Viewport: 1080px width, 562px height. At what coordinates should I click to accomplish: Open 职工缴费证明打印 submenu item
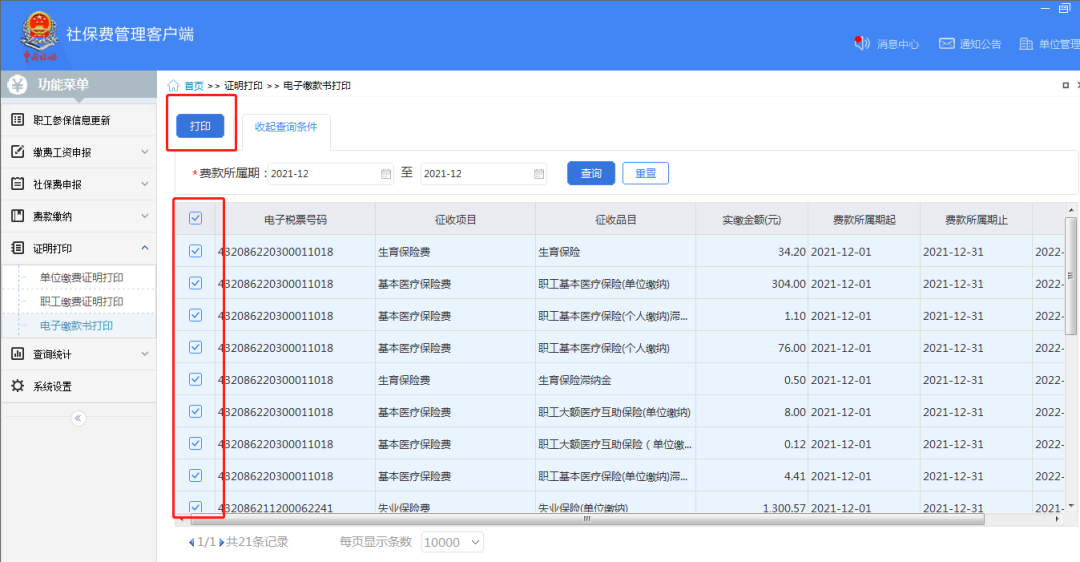click(81, 302)
